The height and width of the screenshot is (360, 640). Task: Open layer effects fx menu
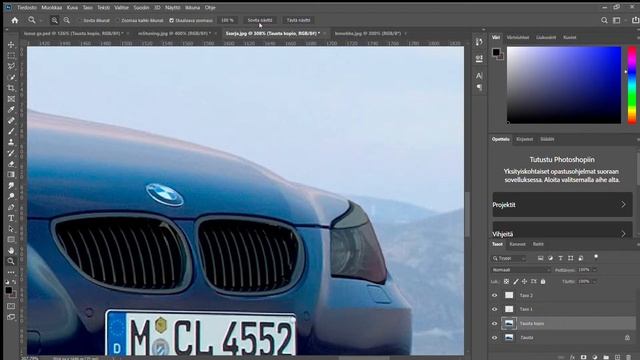572,357
